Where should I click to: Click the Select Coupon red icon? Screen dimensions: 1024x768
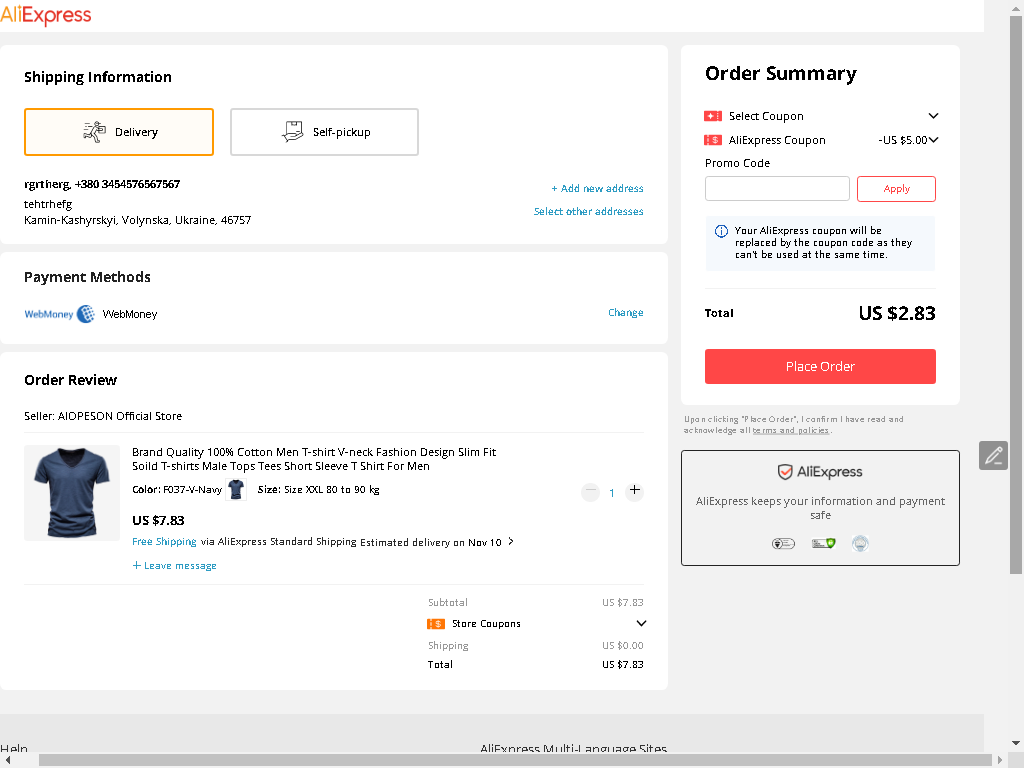click(712, 116)
